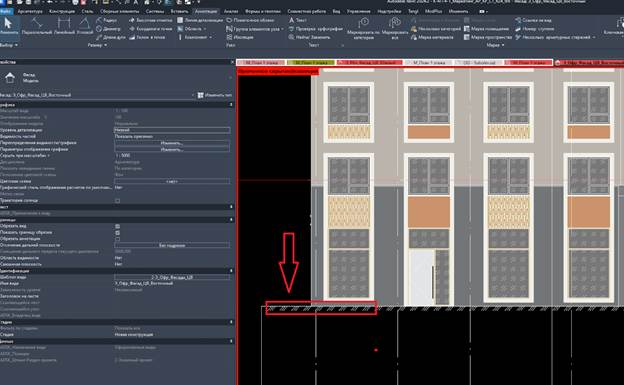Viewport: 624px width, 385px height.
Task: Use Tag All (Маркировать все)
Action: click(x=394, y=28)
